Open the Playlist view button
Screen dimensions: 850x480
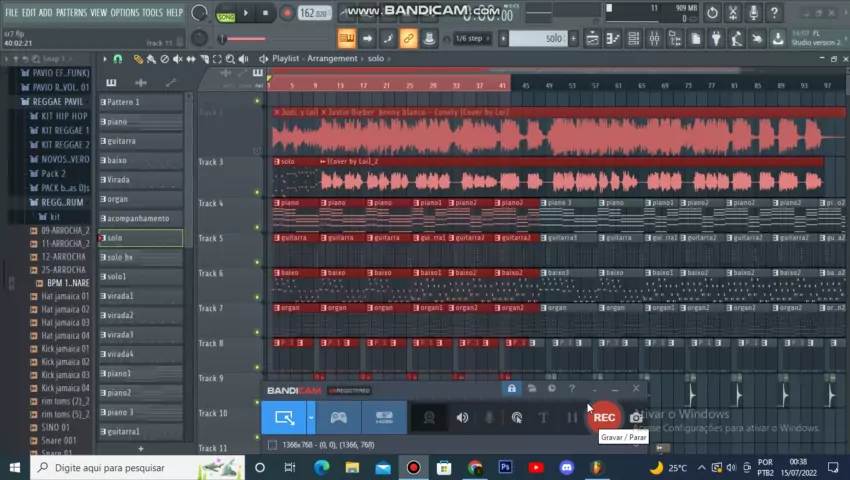(x=592, y=38)
